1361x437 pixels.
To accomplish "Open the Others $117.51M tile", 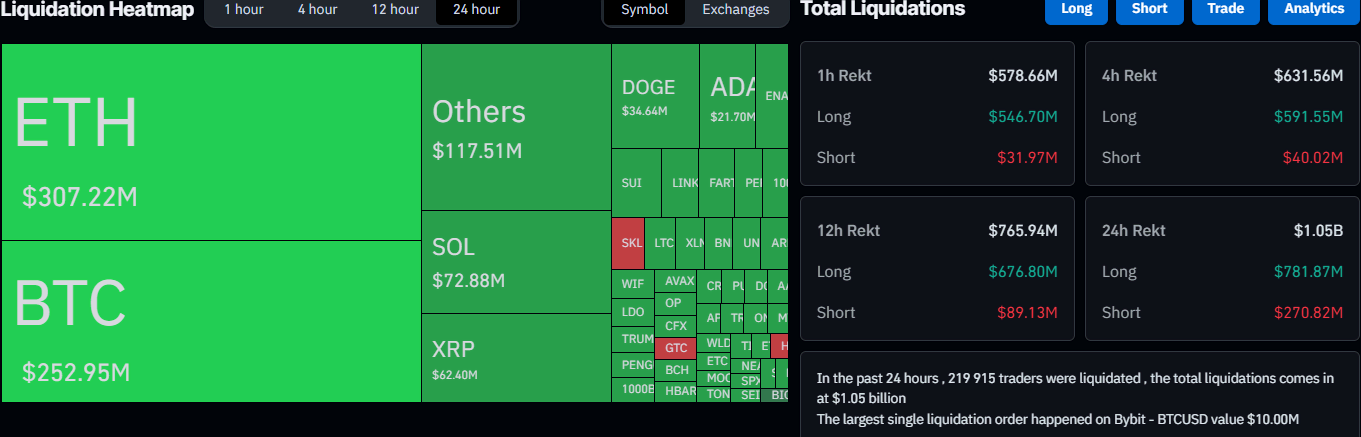I will coord(516,127).
